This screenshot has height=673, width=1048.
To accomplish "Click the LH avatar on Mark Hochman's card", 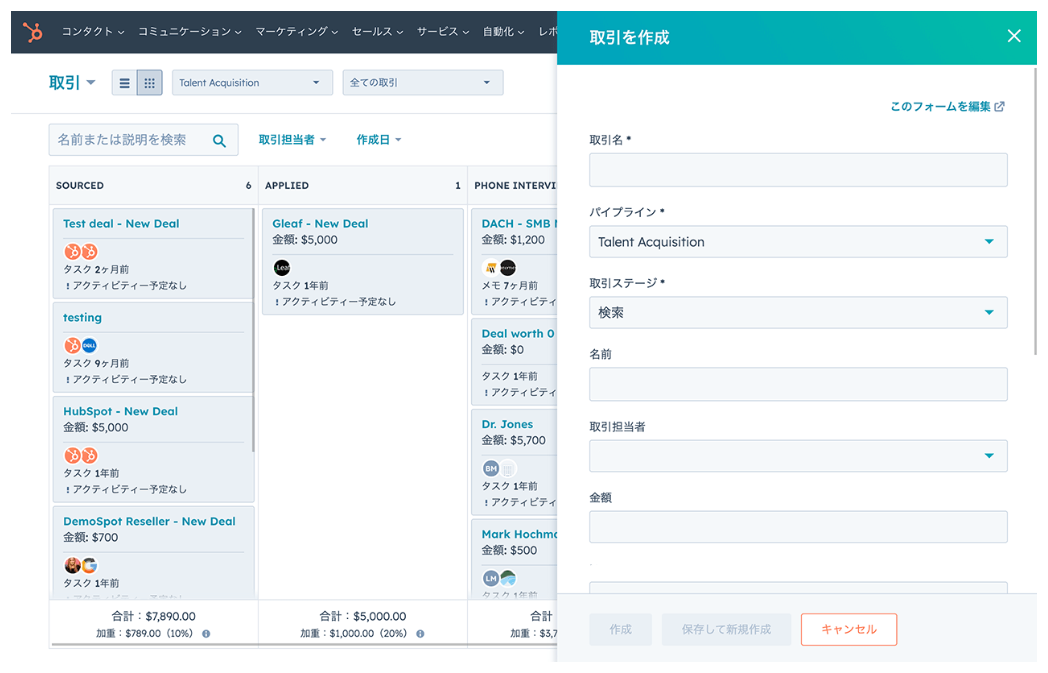I will tap(490, 577).
